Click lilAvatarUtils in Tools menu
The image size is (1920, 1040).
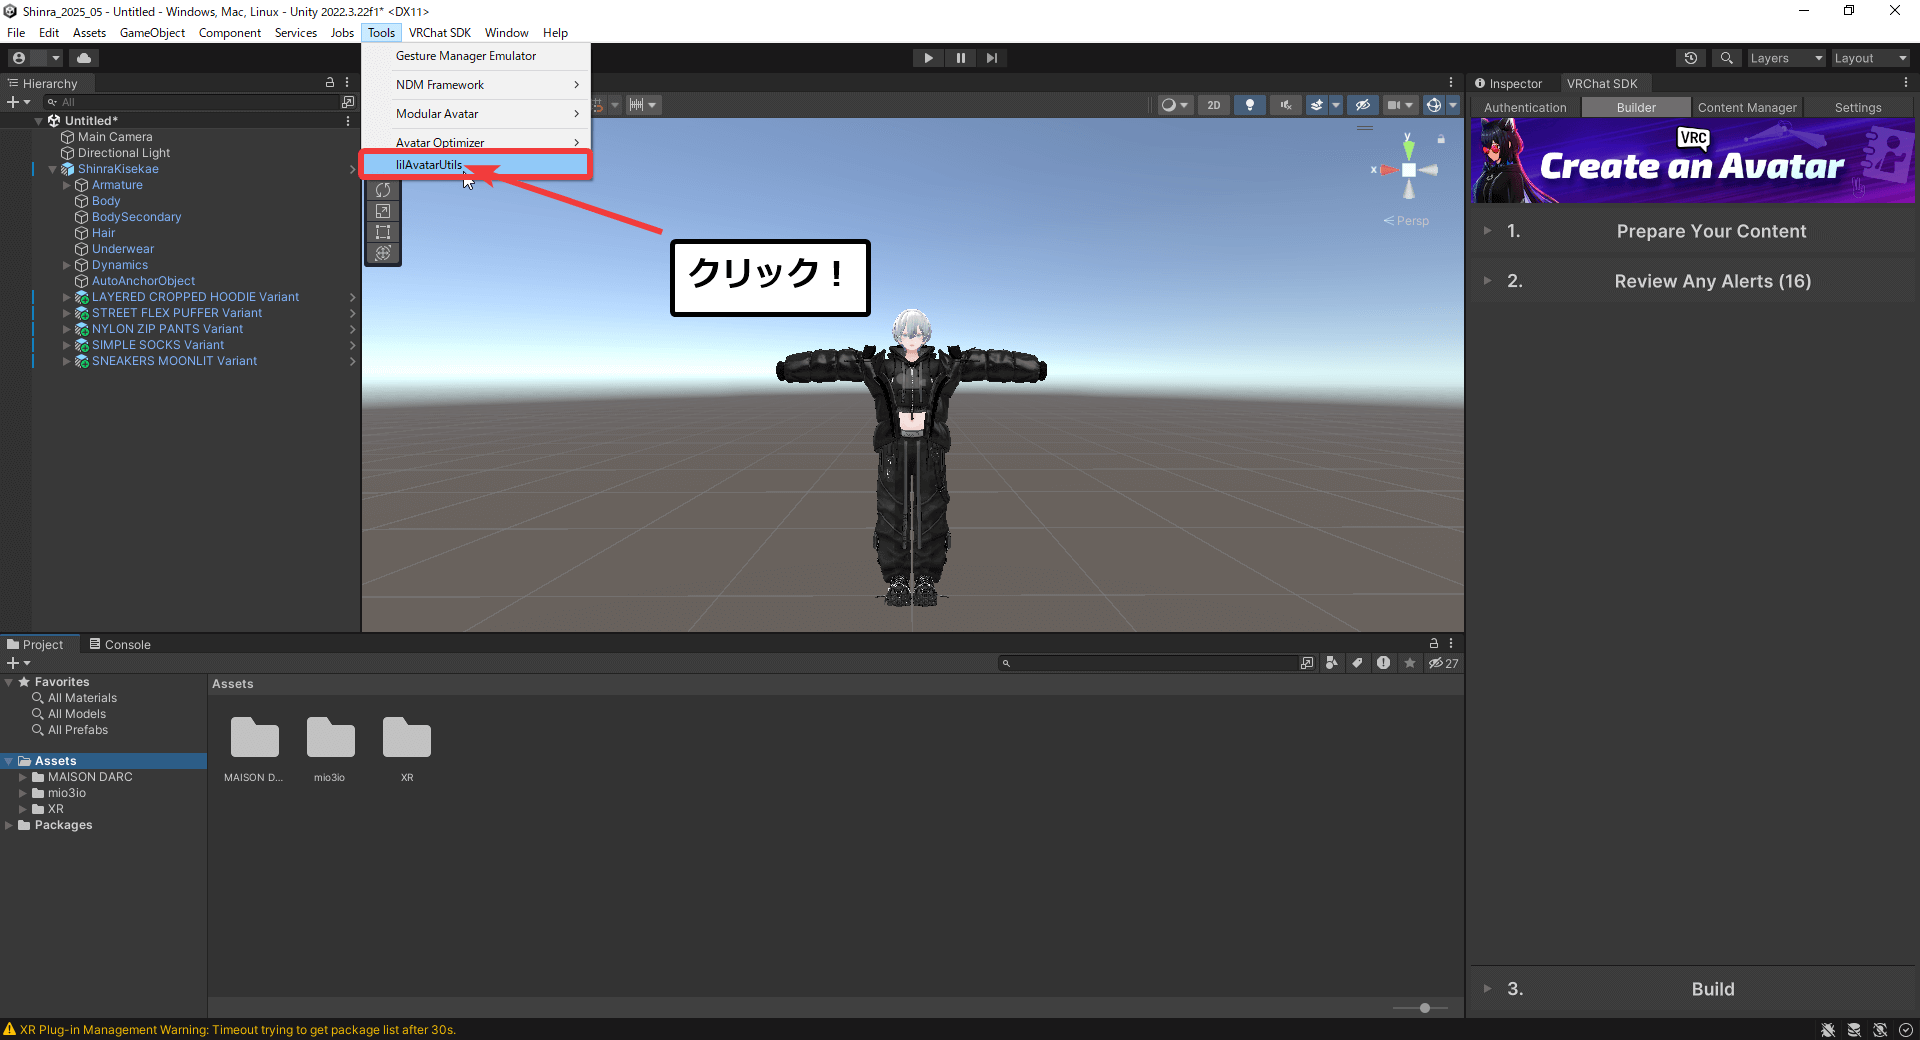point(476,165)
